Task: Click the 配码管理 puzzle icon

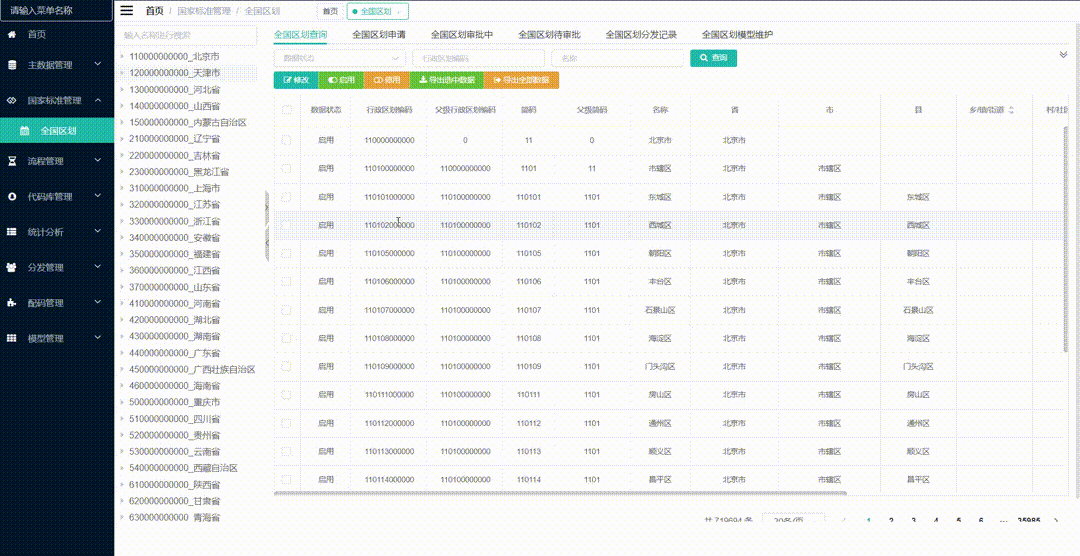Action: [12, 303]
